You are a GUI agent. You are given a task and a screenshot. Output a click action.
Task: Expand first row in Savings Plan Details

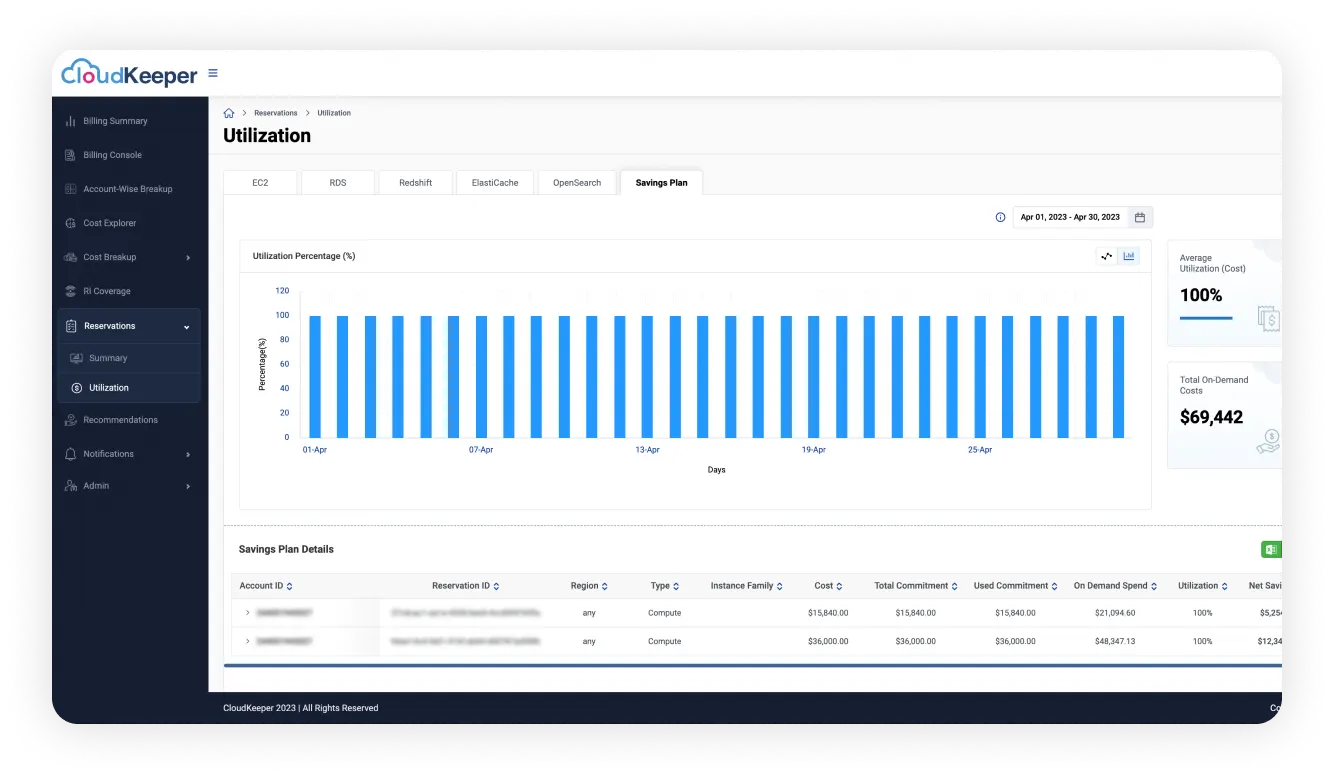247,613
